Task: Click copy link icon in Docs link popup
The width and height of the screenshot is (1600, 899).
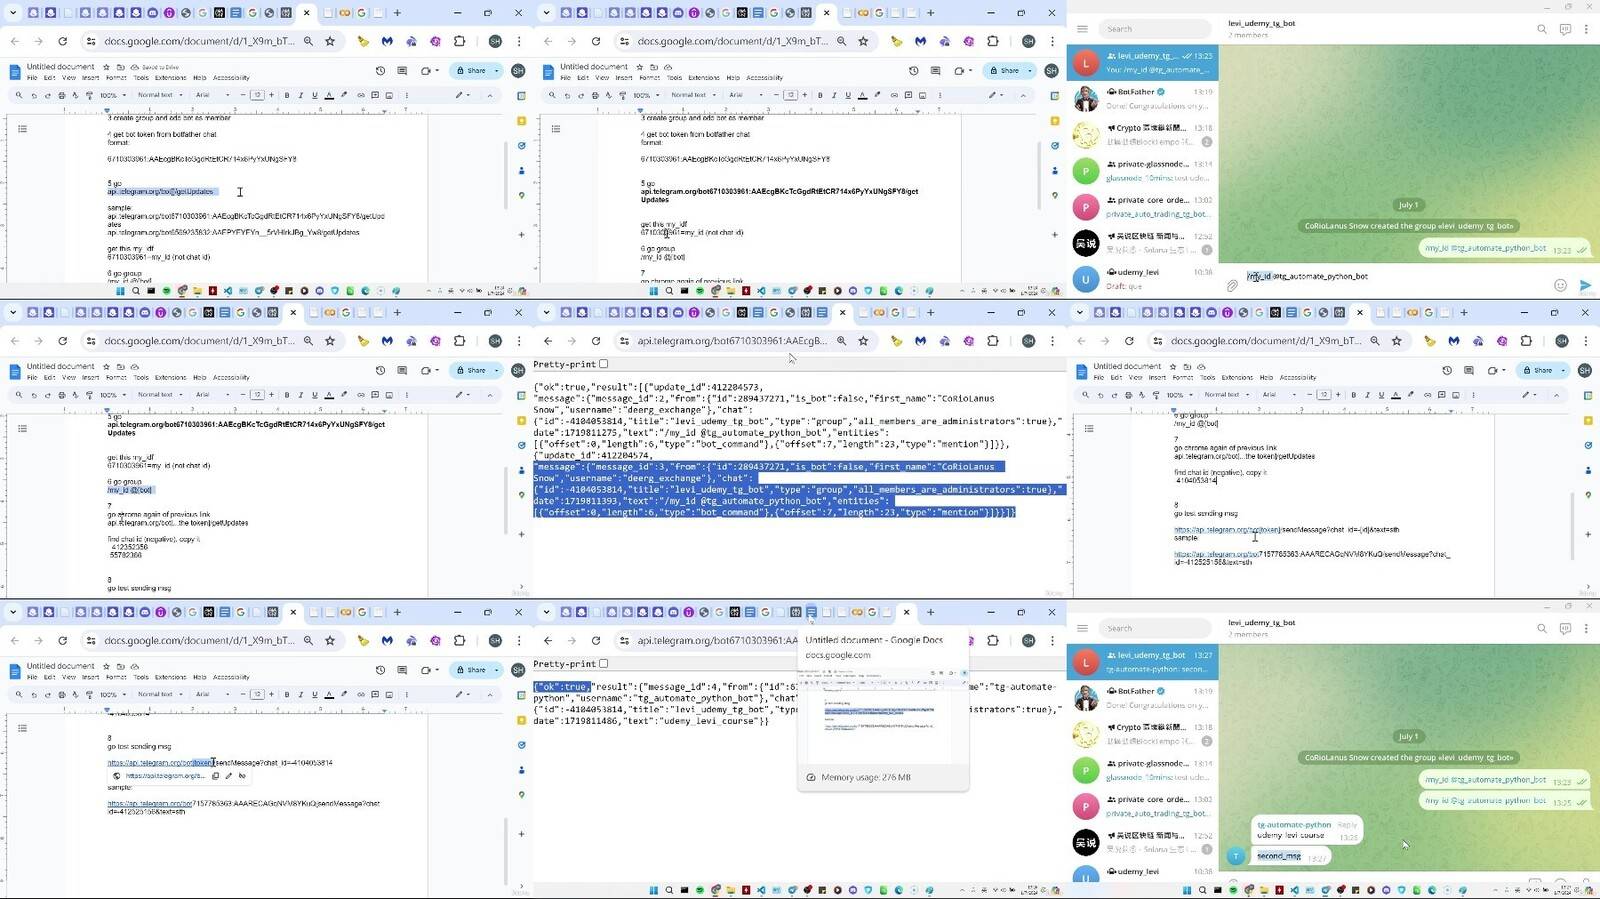Action: 215,776
